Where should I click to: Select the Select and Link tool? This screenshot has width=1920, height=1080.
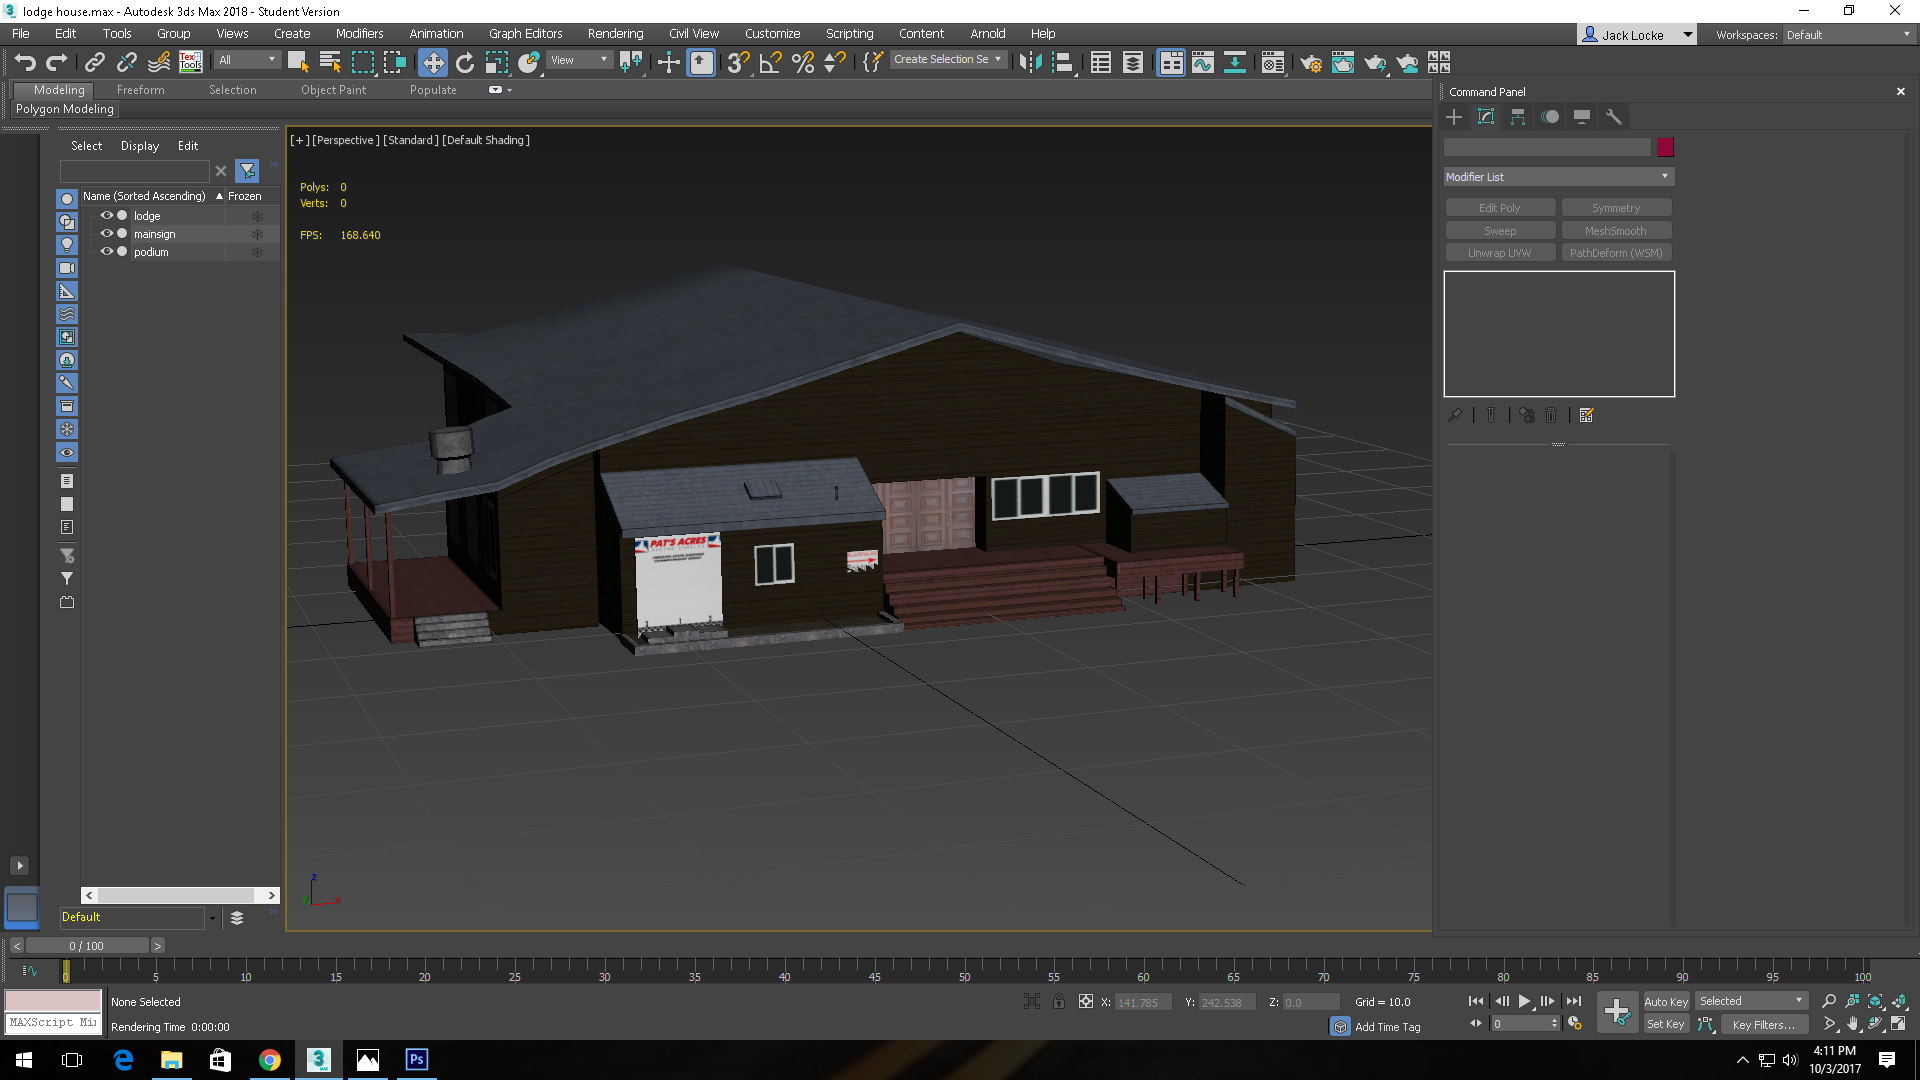point(95,62)
